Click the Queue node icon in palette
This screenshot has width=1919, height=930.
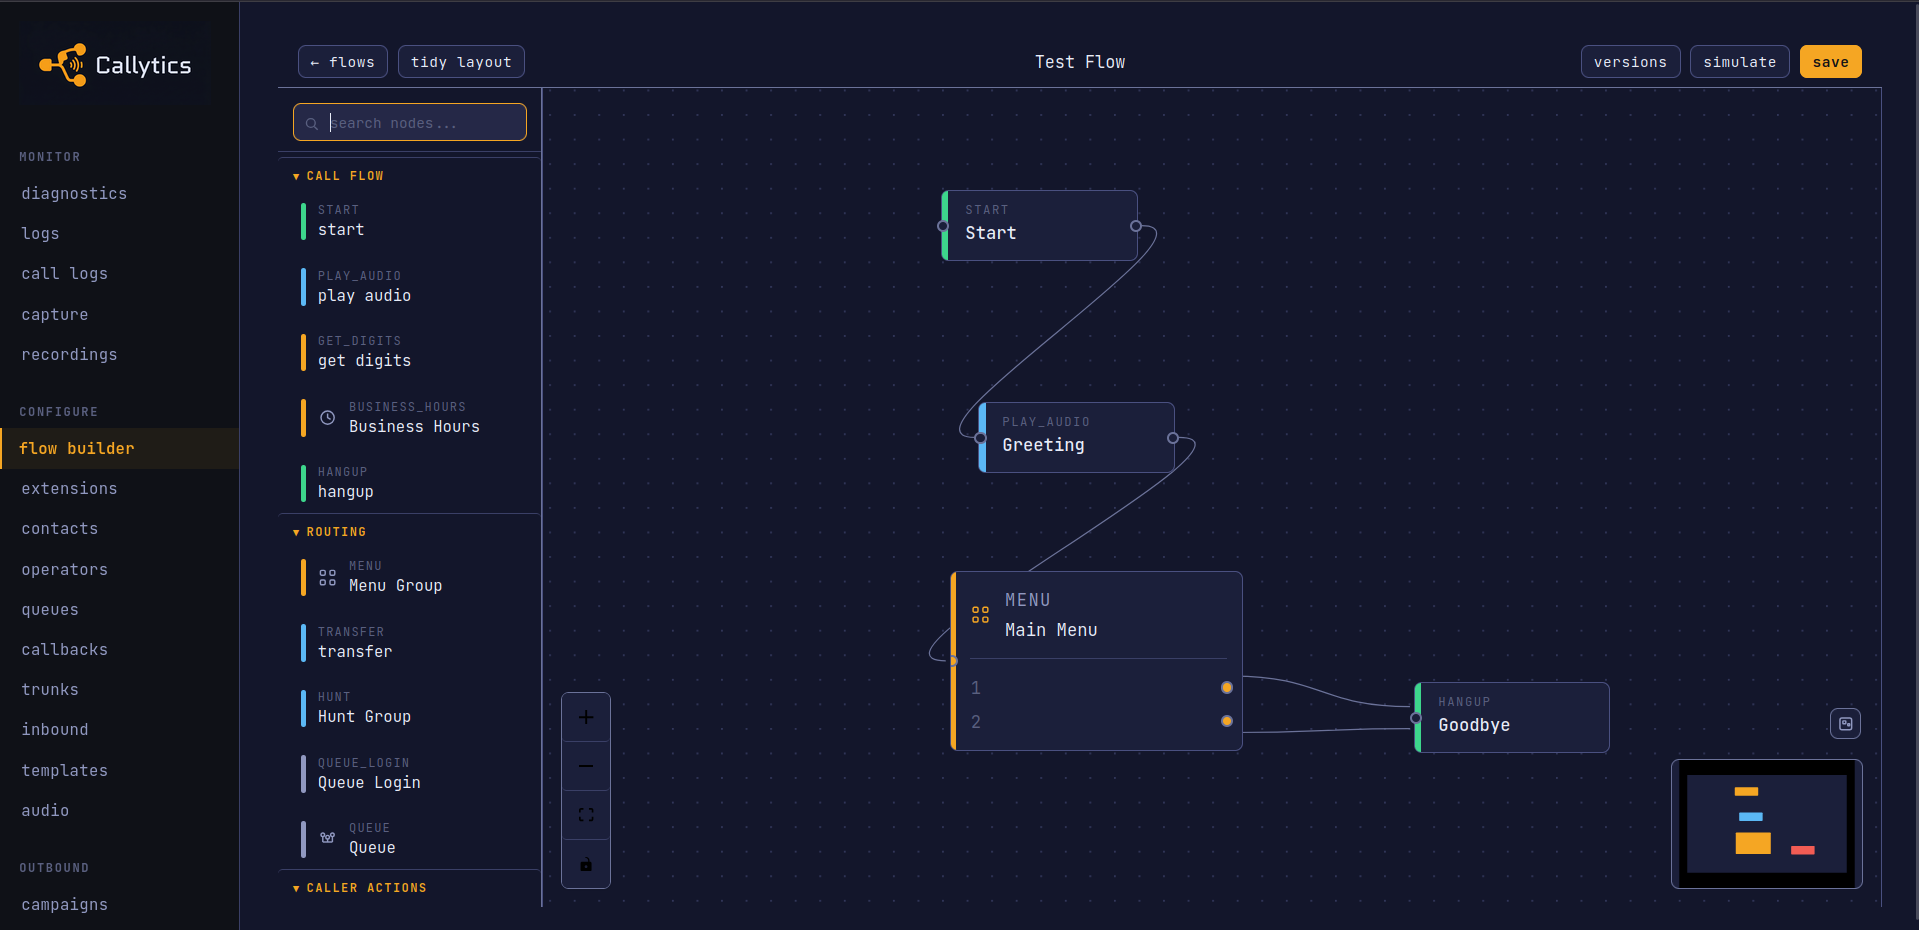tap(327, 838)
